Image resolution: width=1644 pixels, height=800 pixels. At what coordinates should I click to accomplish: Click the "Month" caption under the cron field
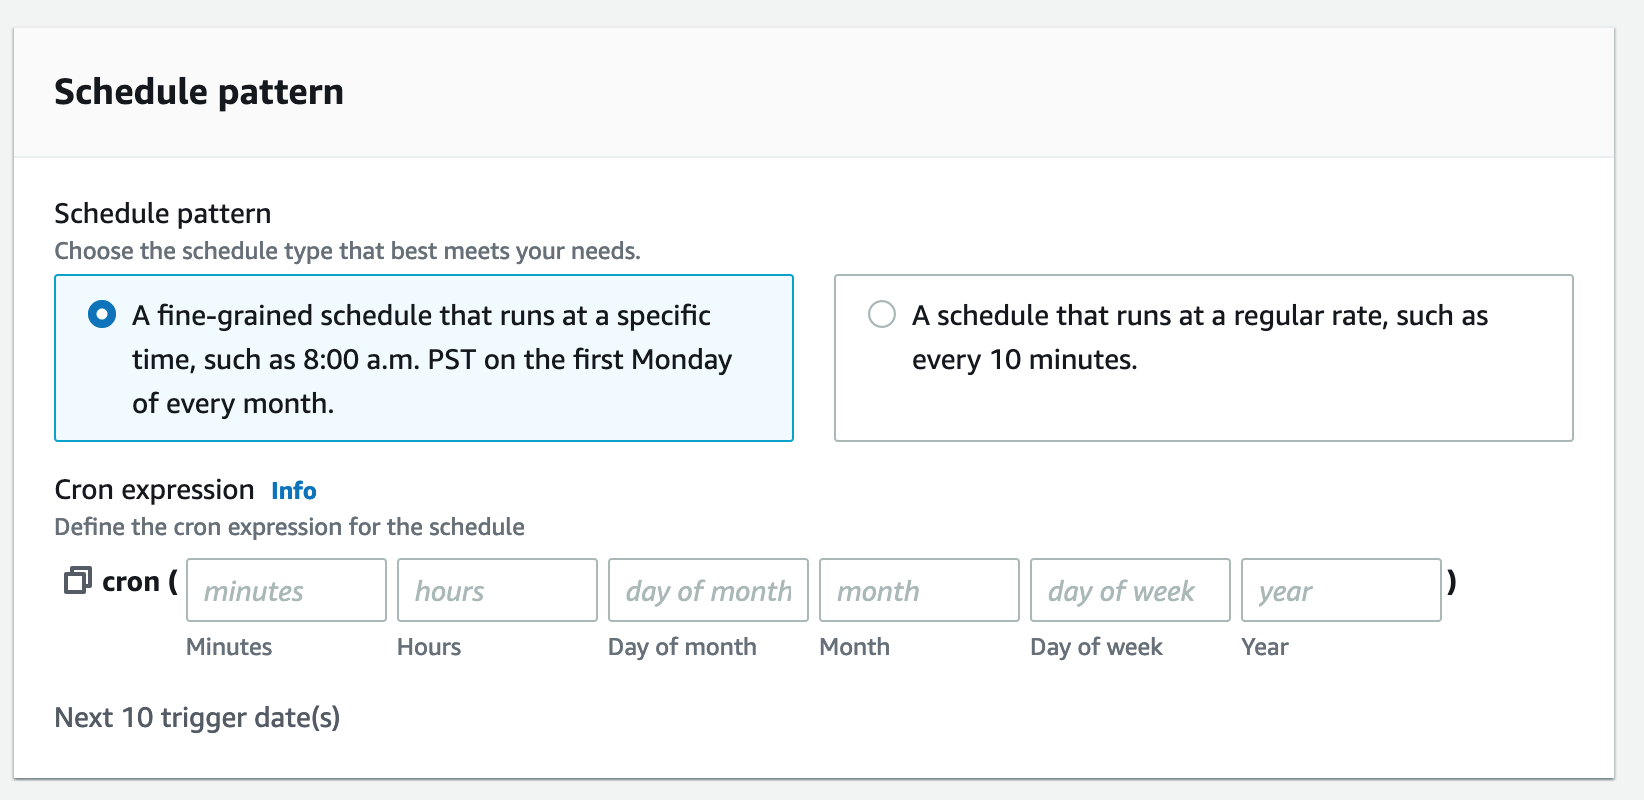tap(854, 647)
